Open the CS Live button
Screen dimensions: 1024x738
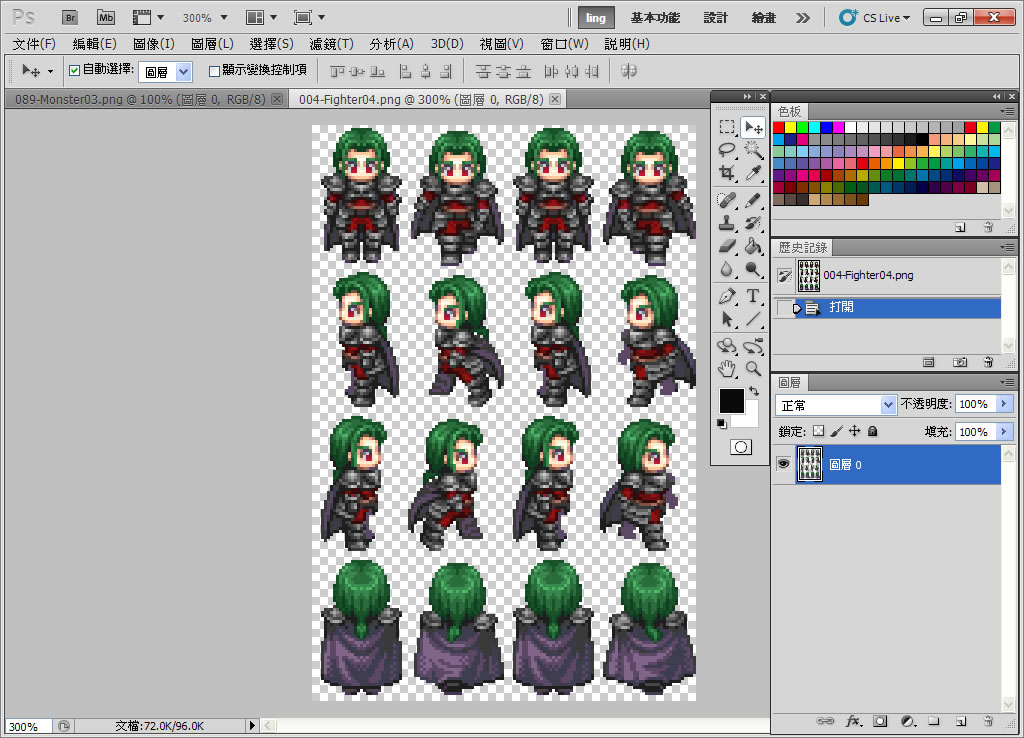click(x=875, y=18)
